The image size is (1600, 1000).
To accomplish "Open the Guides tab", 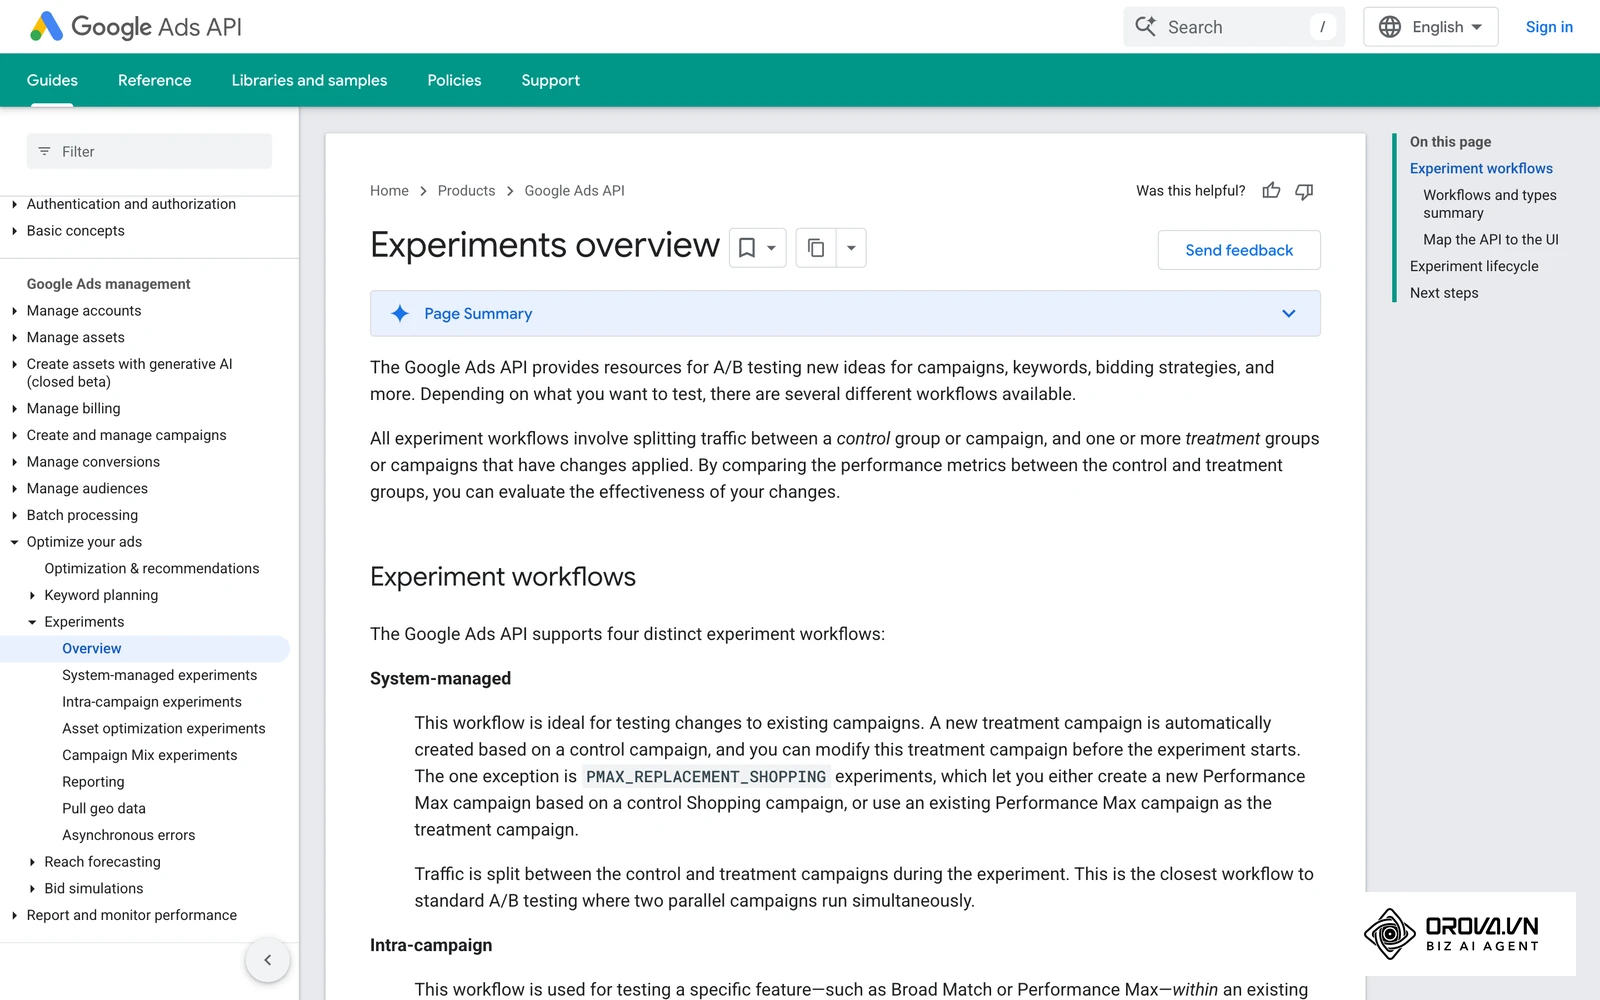I will [x=52, y=80].
